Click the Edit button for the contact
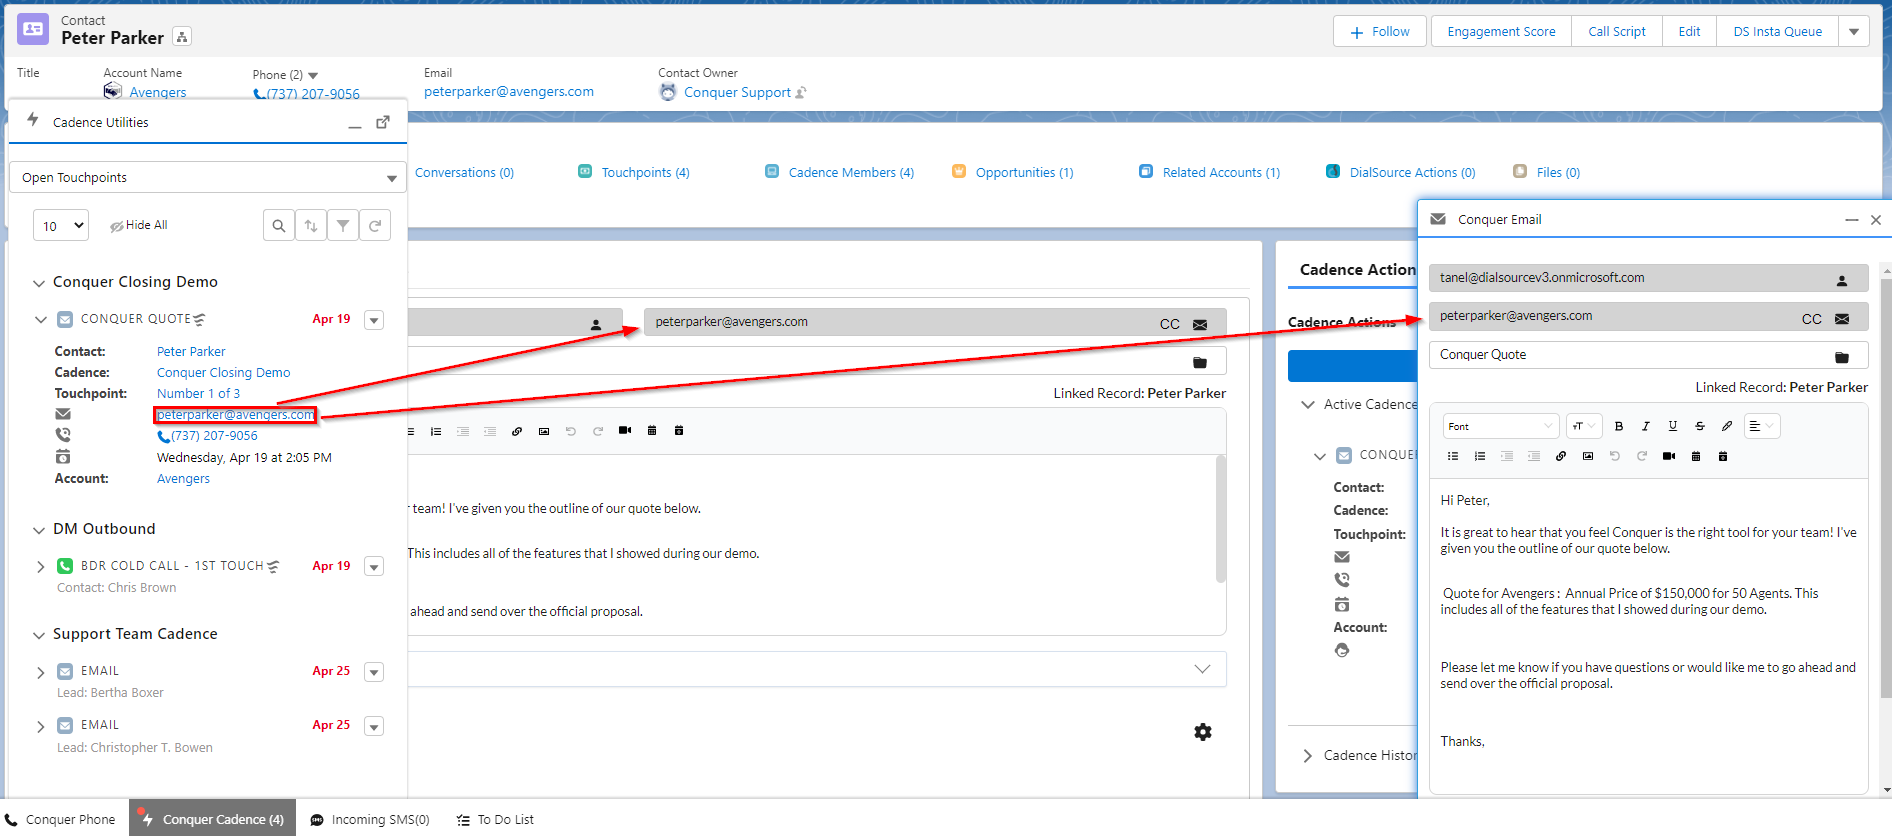 pos(1689,32)
